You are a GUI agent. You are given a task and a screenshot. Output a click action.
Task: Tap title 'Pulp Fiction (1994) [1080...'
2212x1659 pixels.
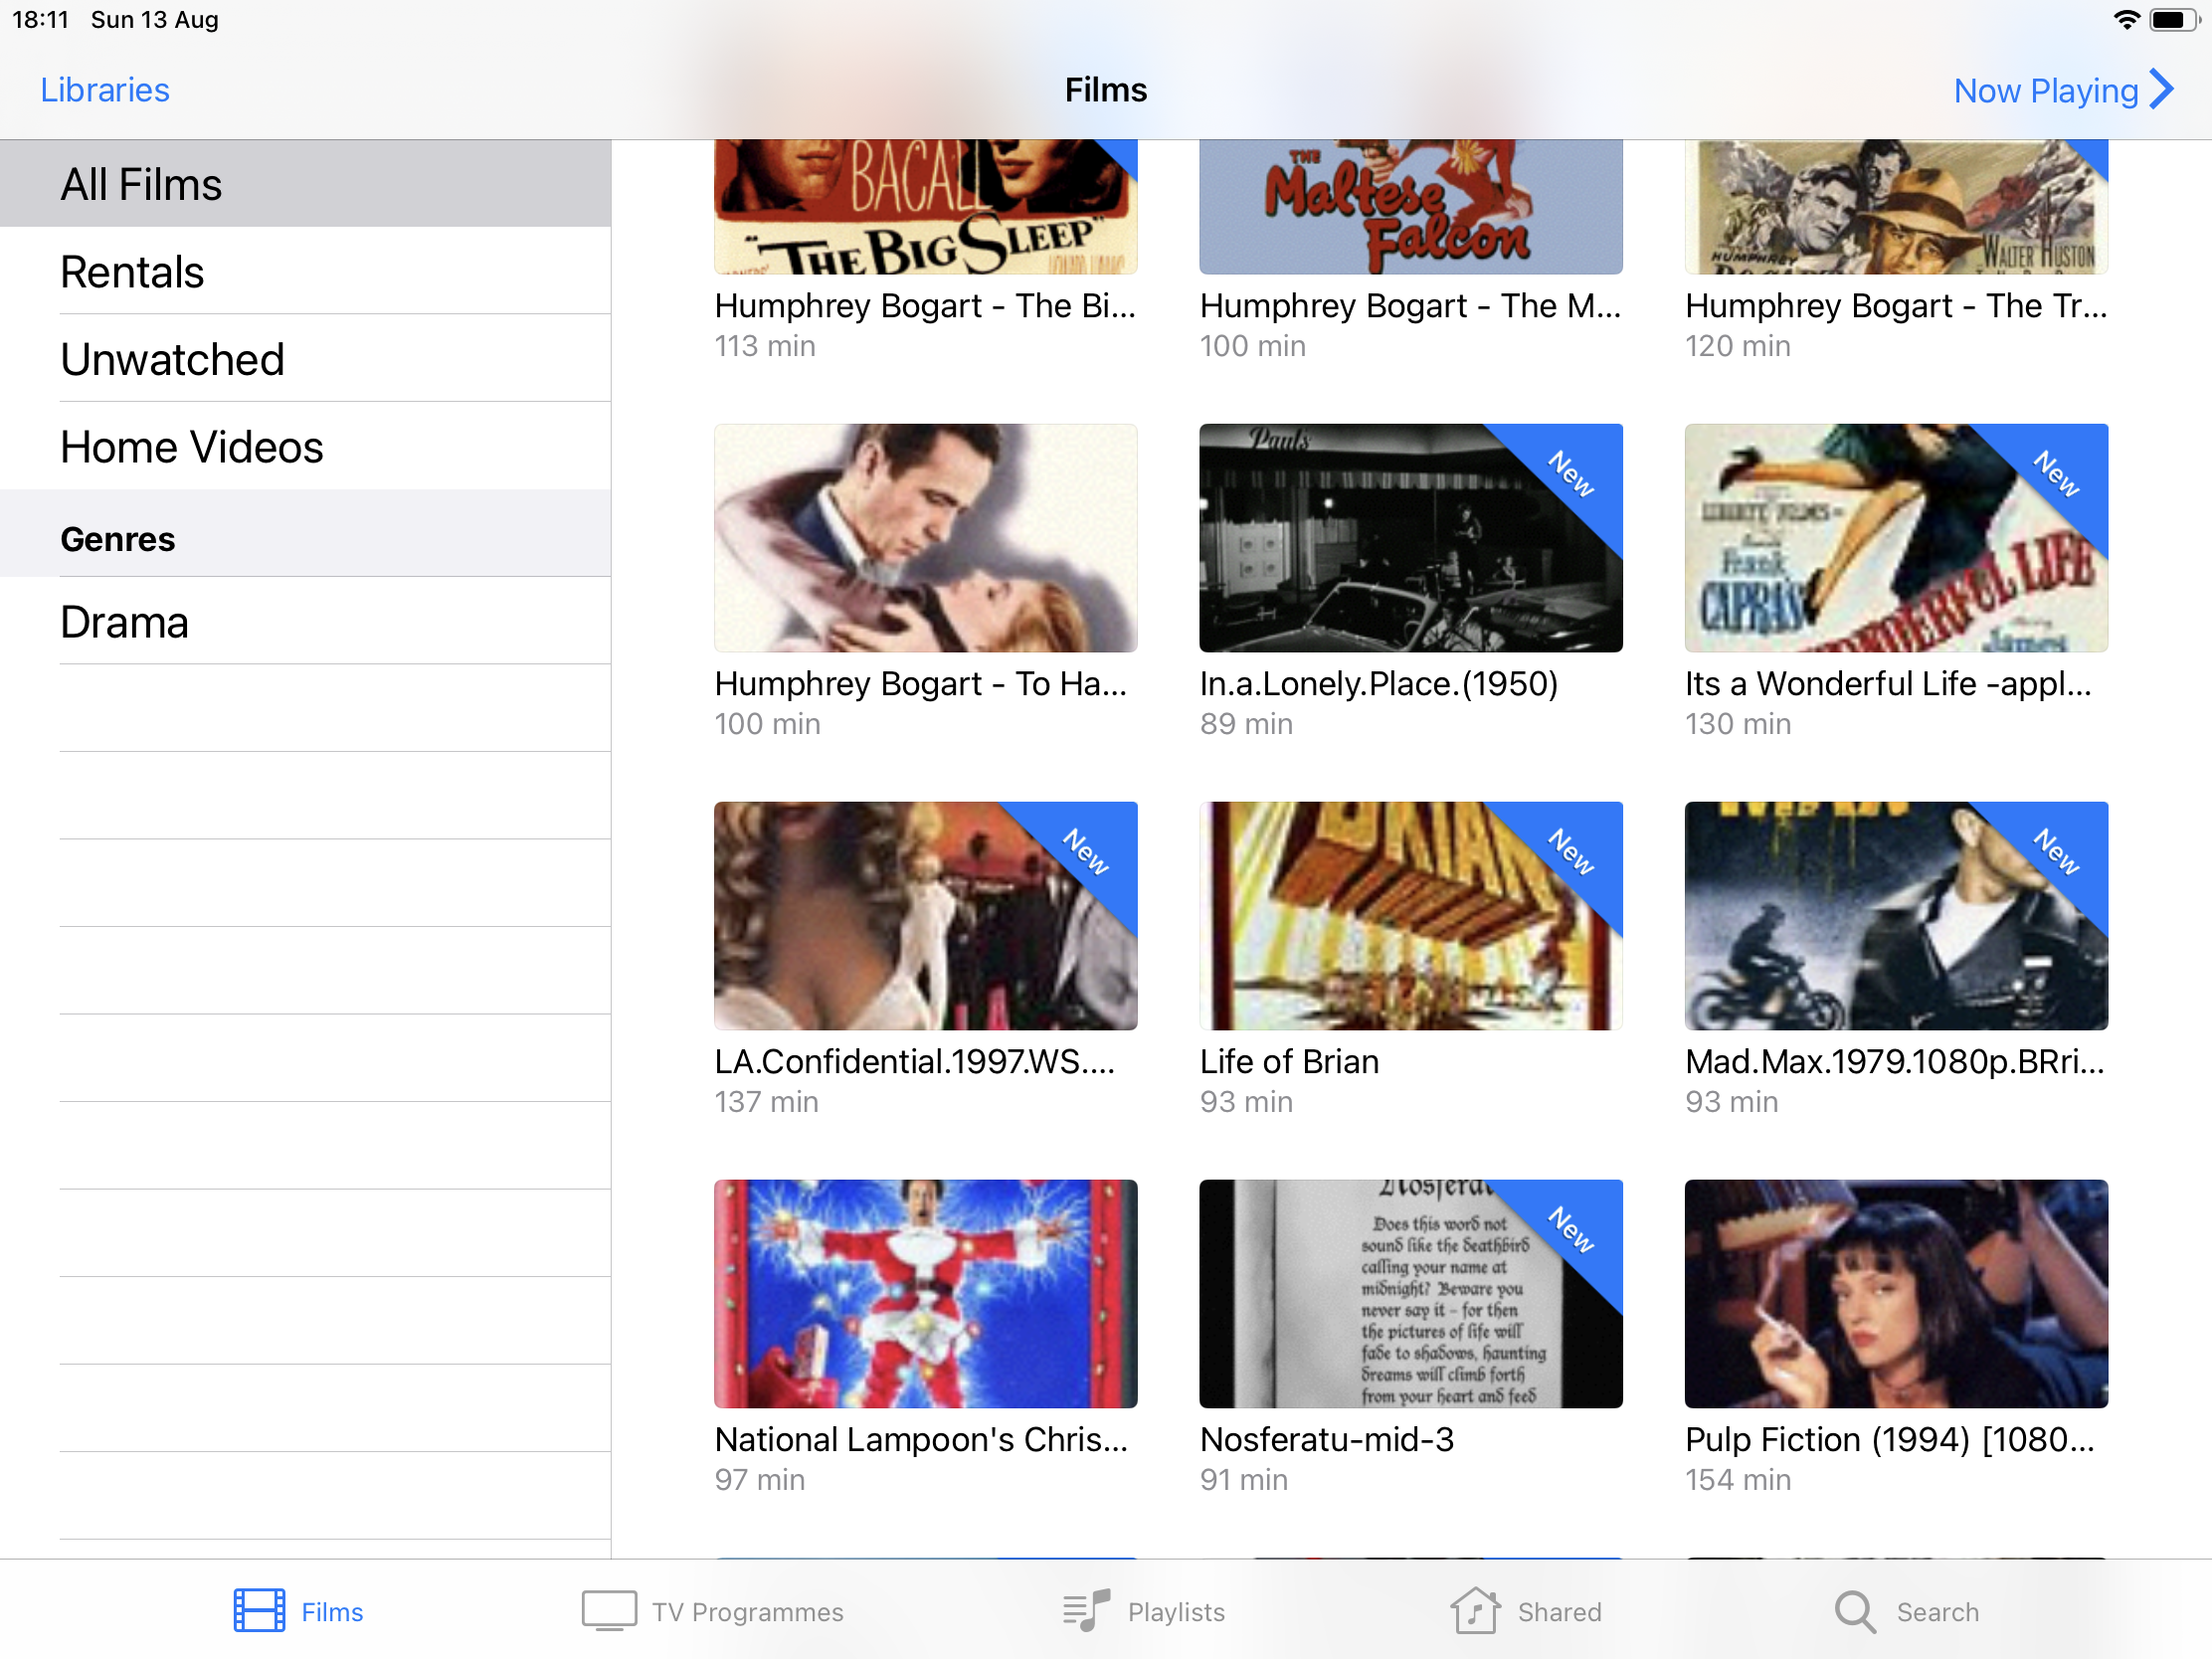pos(1890,1440)
